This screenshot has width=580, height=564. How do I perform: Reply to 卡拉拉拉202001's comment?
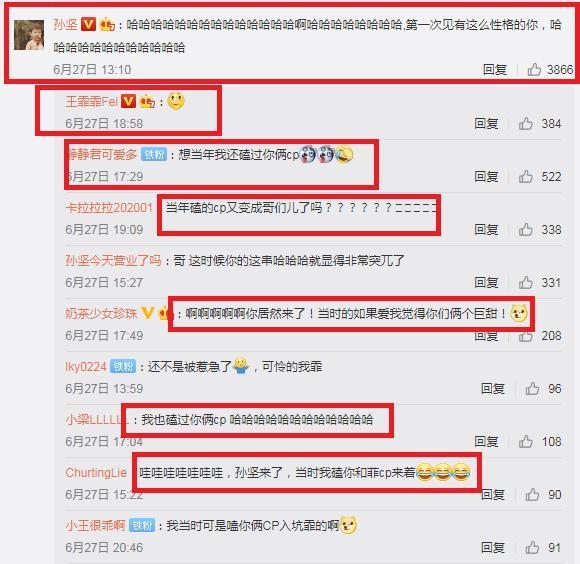(486, 230)
